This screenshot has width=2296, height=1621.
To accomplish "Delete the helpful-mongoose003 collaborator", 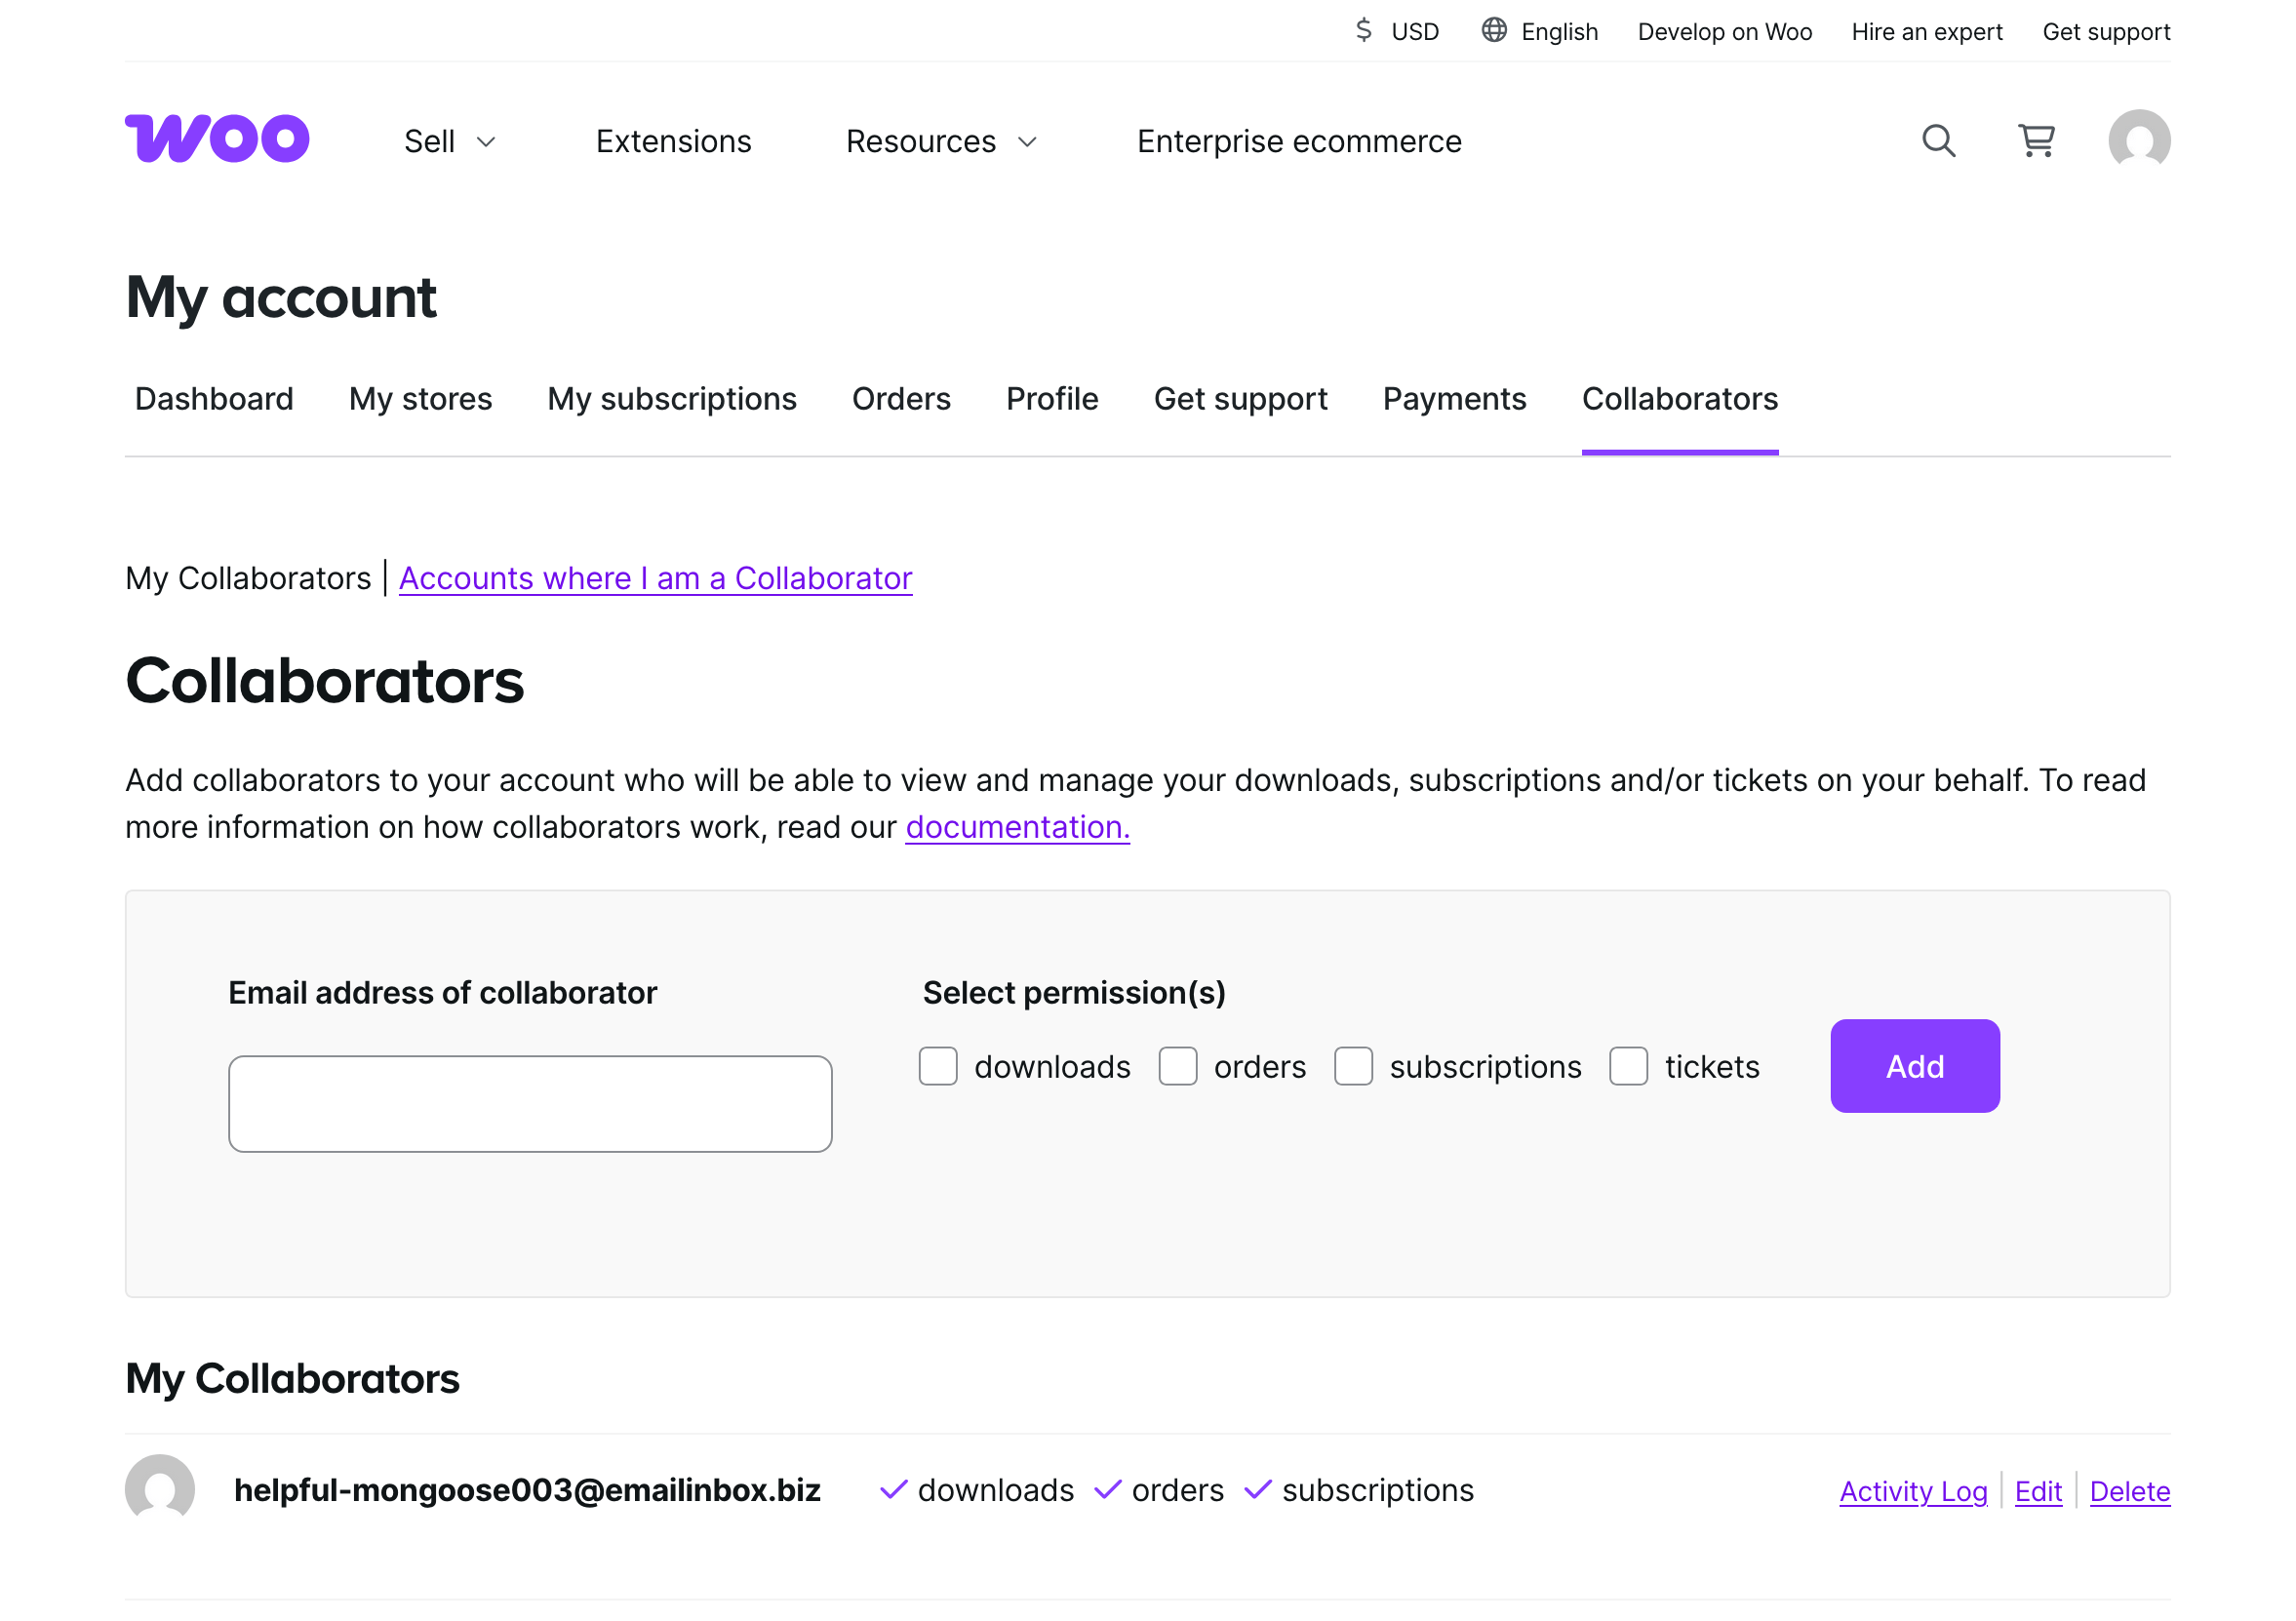I will (2129, 1491).
